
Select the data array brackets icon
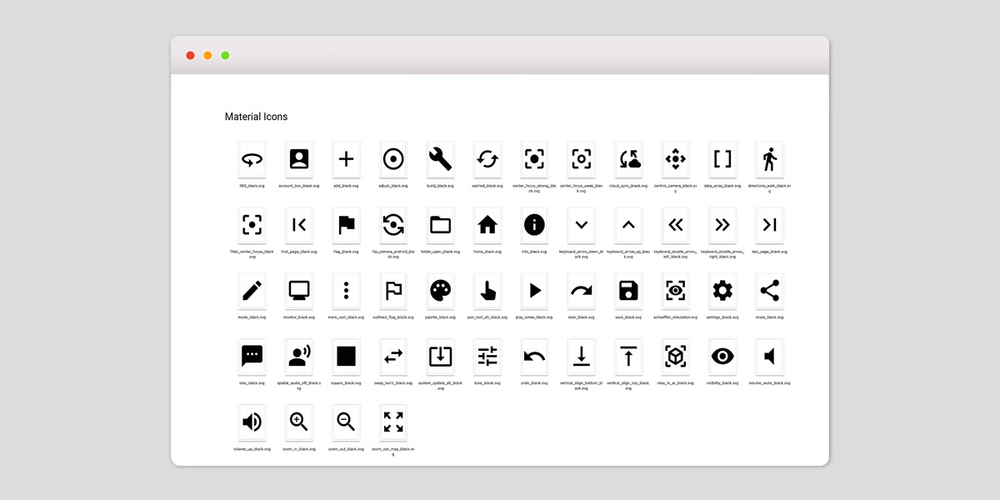pos(723,159)
